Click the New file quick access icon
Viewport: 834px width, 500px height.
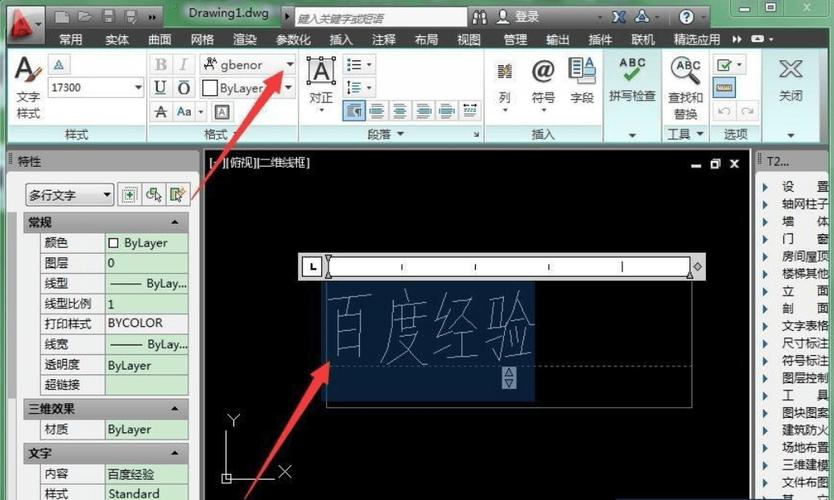62,17
